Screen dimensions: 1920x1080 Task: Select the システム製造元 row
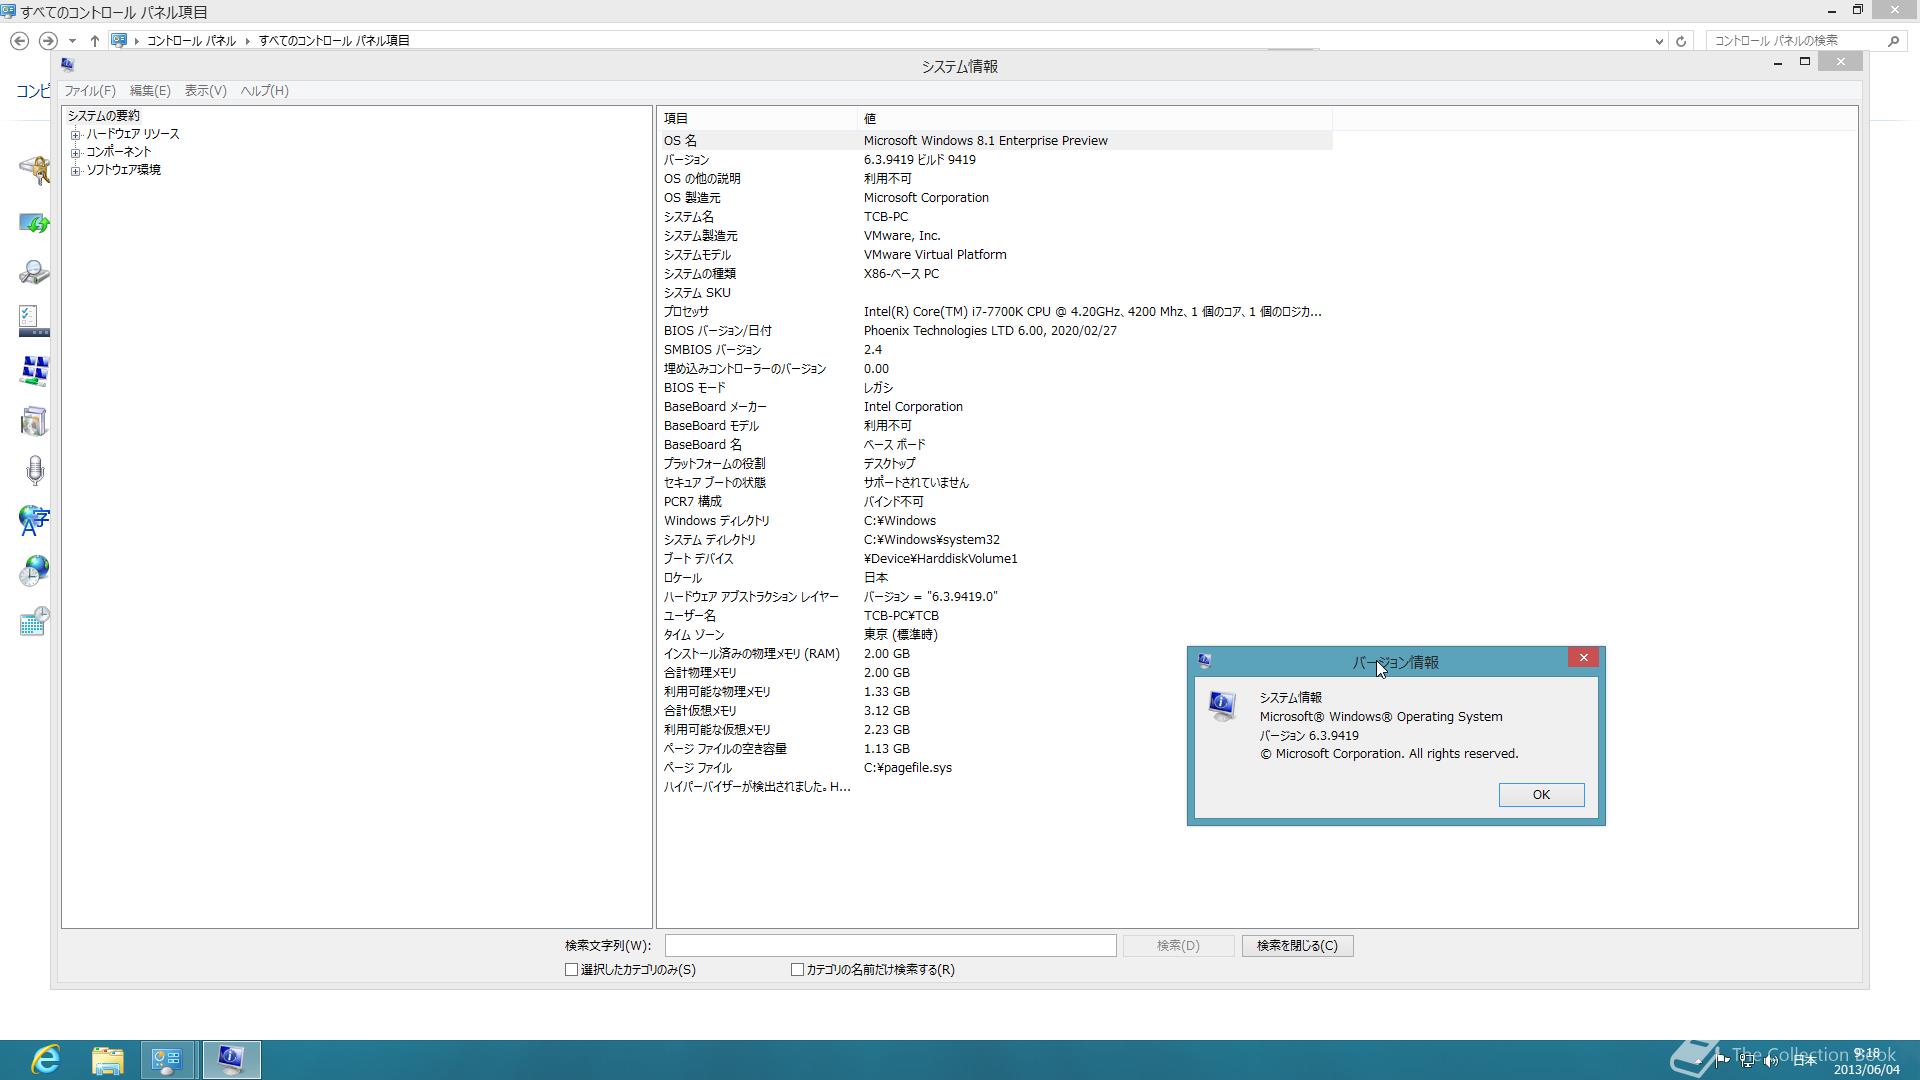coord(995,236)
